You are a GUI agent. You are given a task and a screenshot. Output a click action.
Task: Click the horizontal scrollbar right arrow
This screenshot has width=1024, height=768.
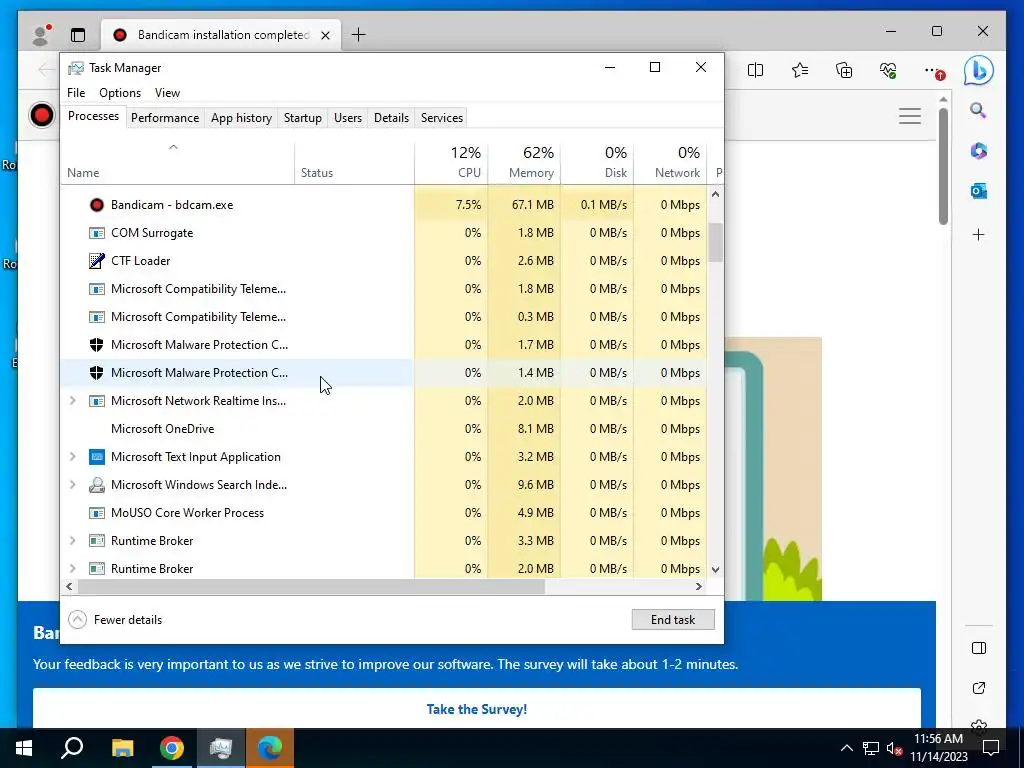[699, 586]
